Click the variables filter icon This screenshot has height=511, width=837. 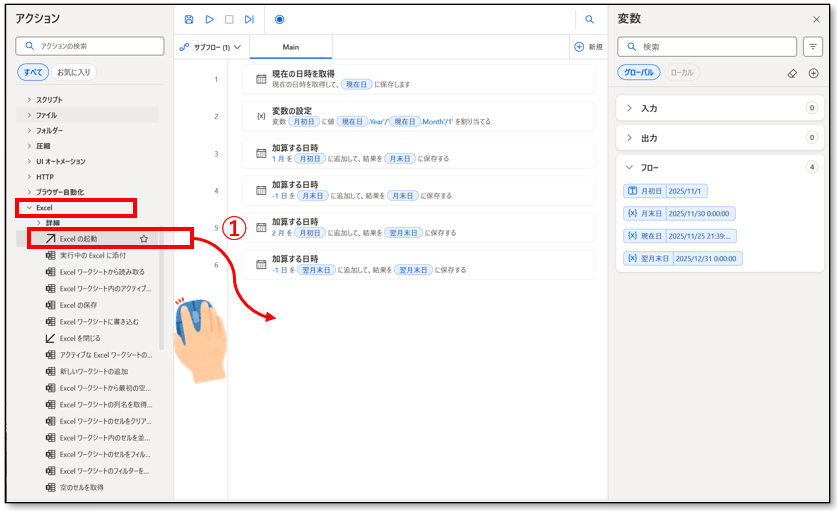813,47
